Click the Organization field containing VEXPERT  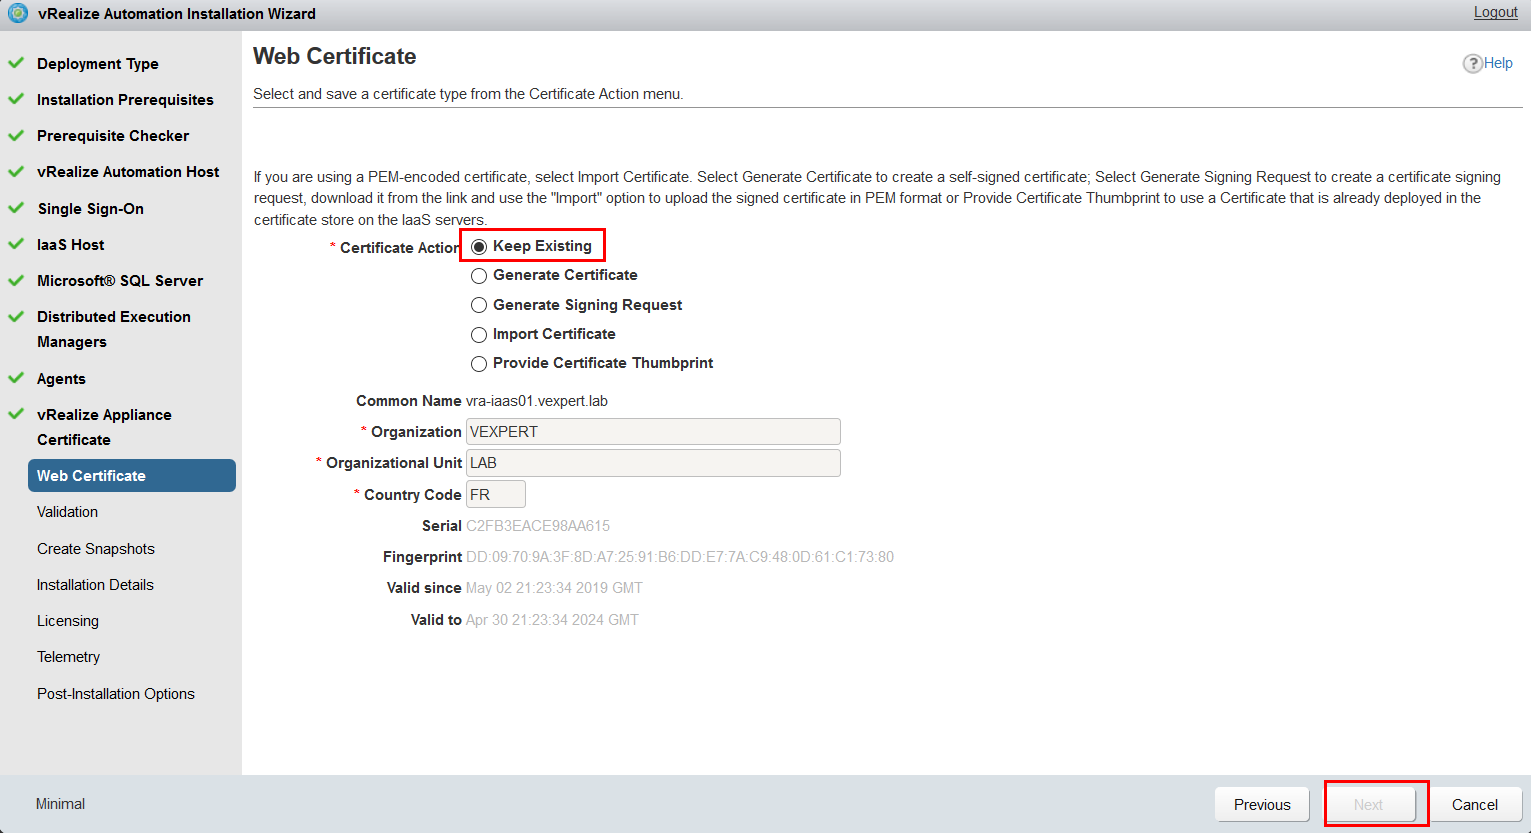(653, 432)
